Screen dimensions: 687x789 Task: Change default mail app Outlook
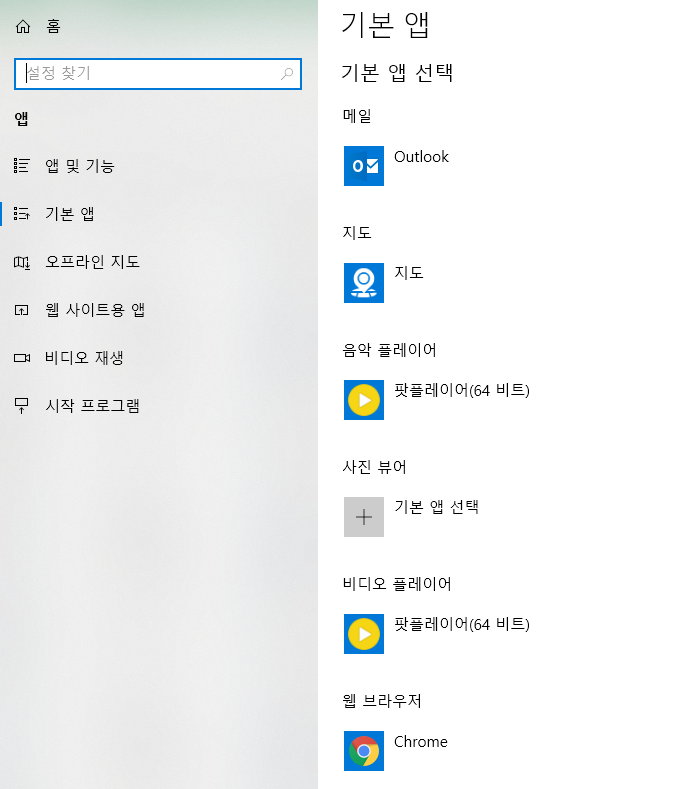[421, 157]
